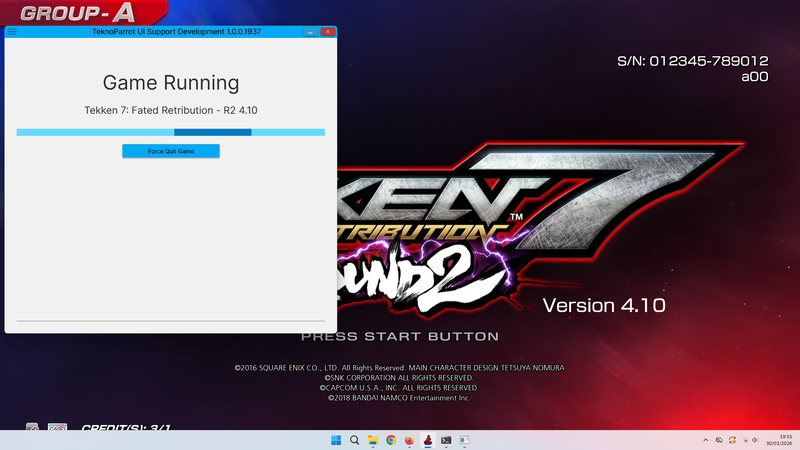This screenshot has width=800, height=450.
Task: Open the volume tray icon
Action: 755,440
